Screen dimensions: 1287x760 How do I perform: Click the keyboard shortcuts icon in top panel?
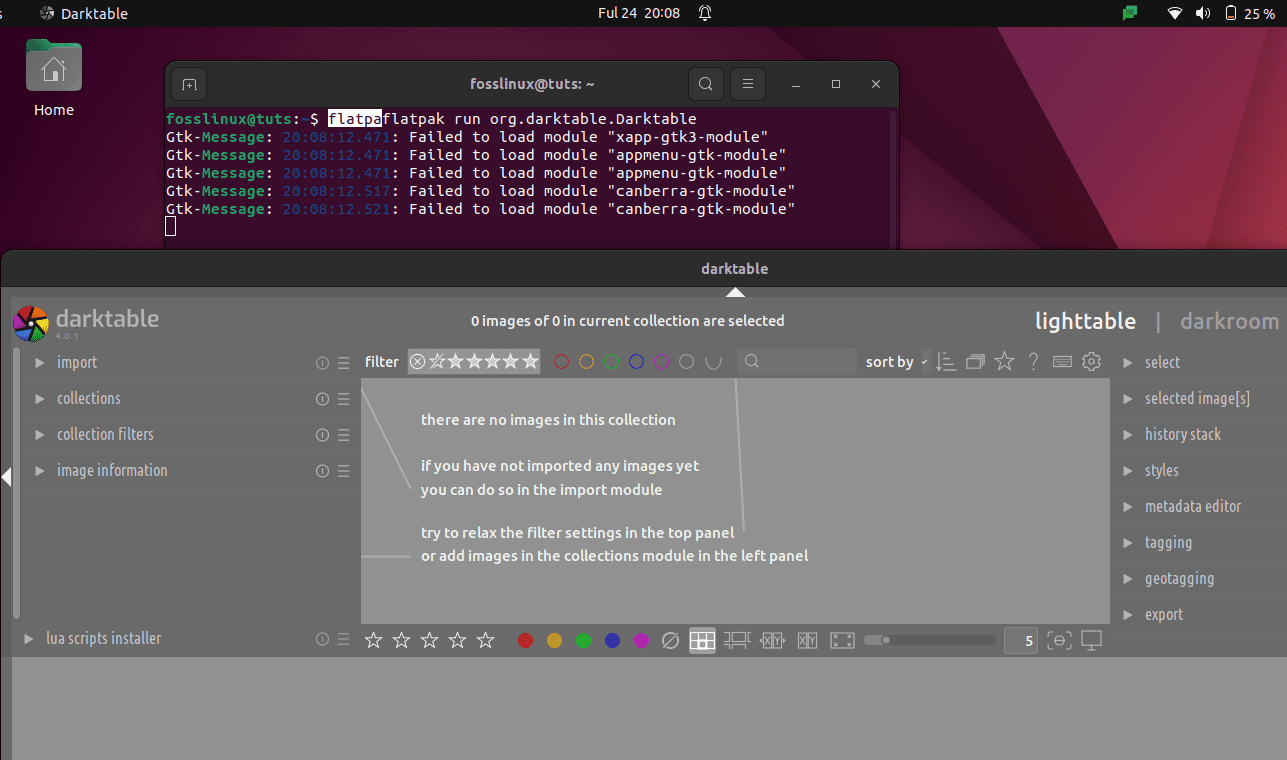coord(1062,361)
